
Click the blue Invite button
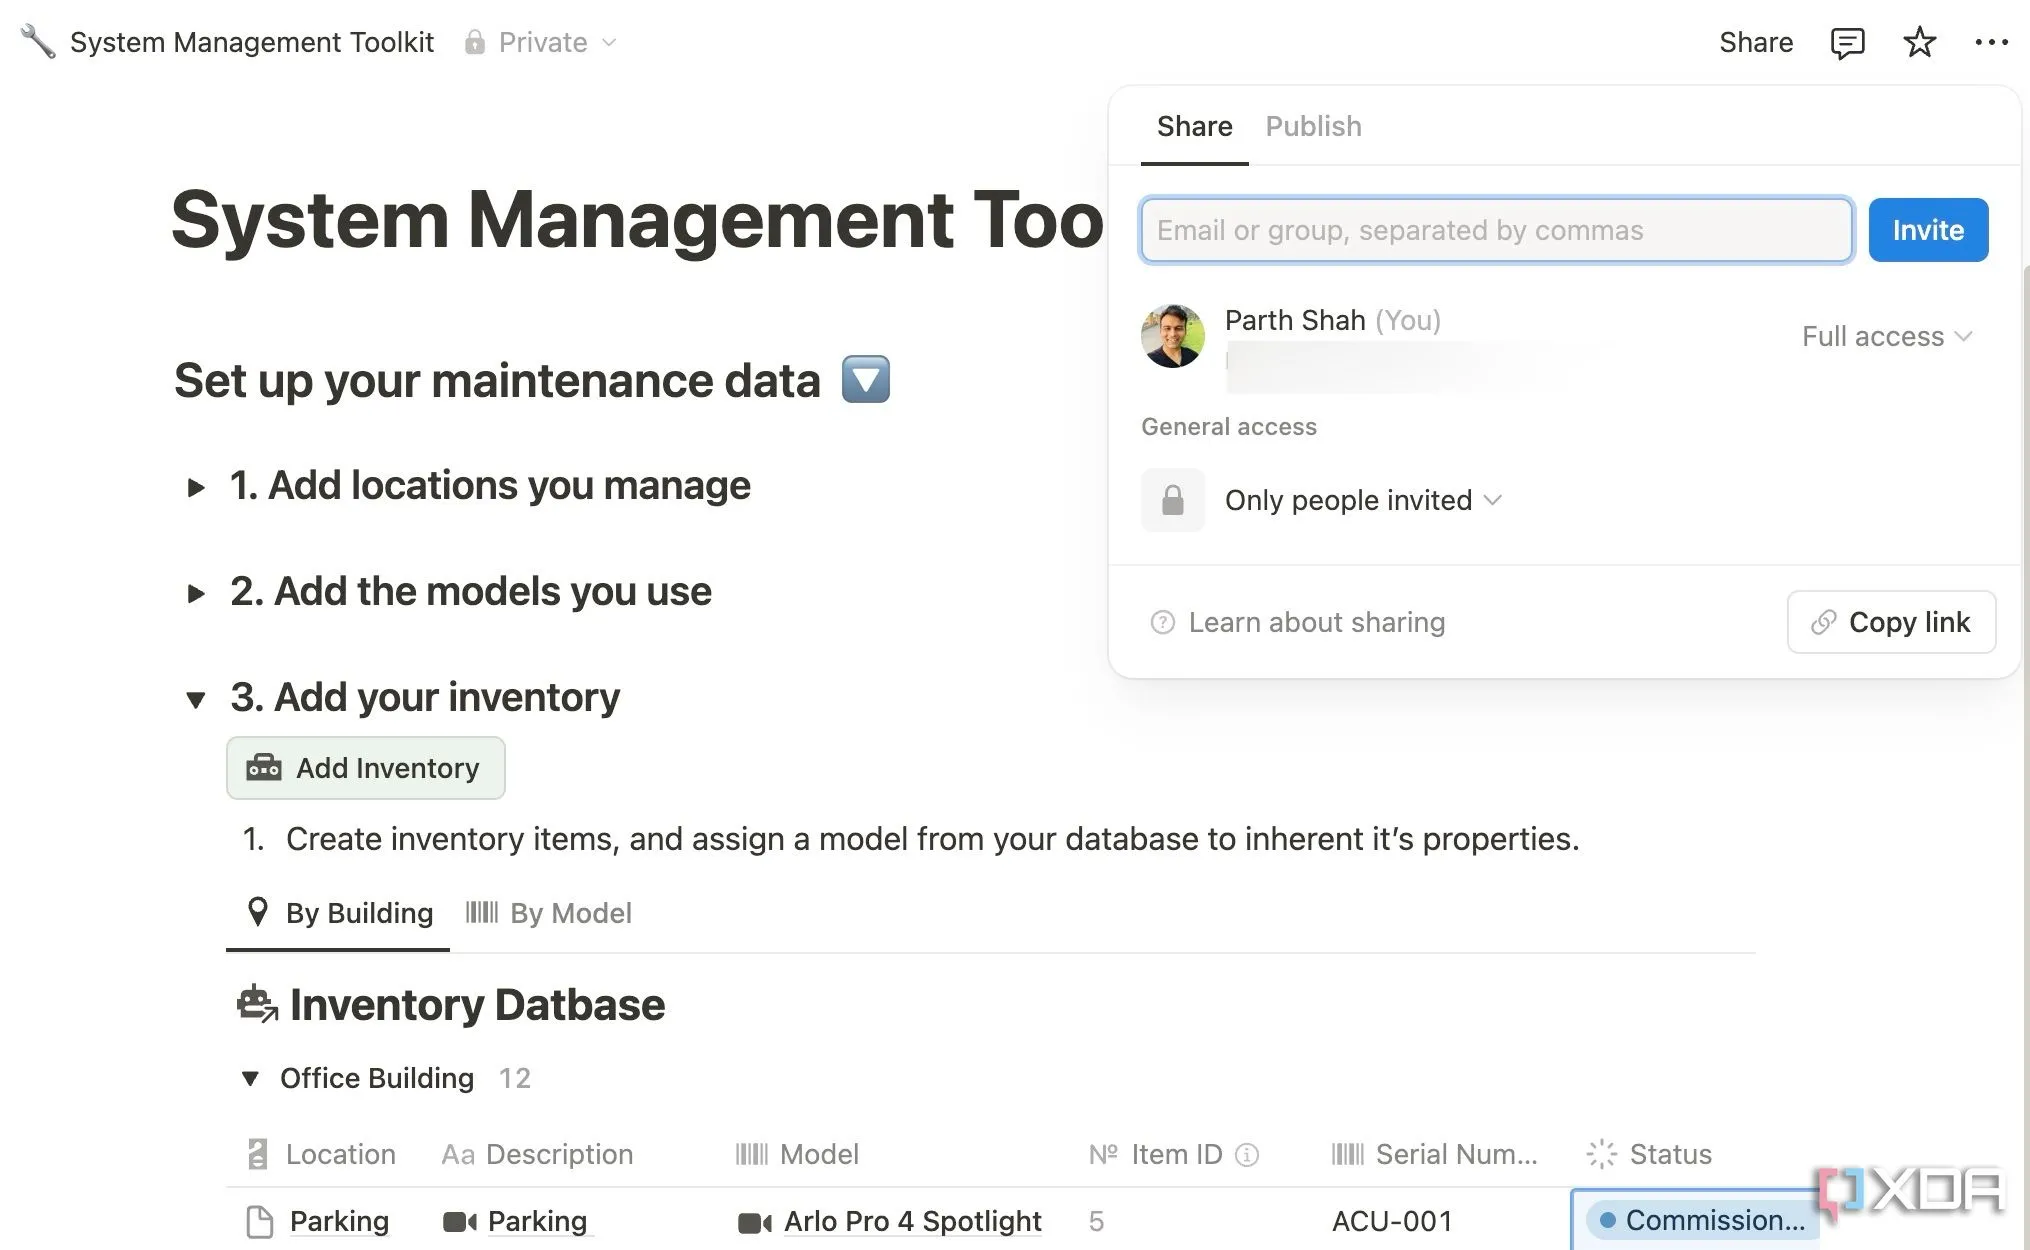(1927, 230)
